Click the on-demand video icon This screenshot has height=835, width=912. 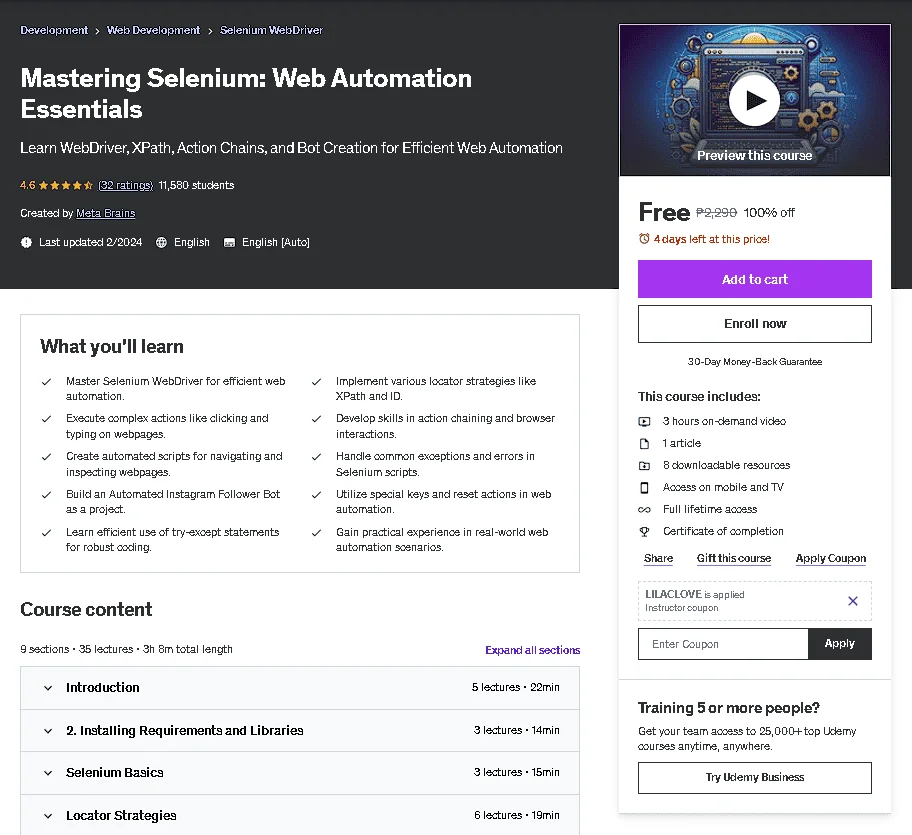coord(644,422)
